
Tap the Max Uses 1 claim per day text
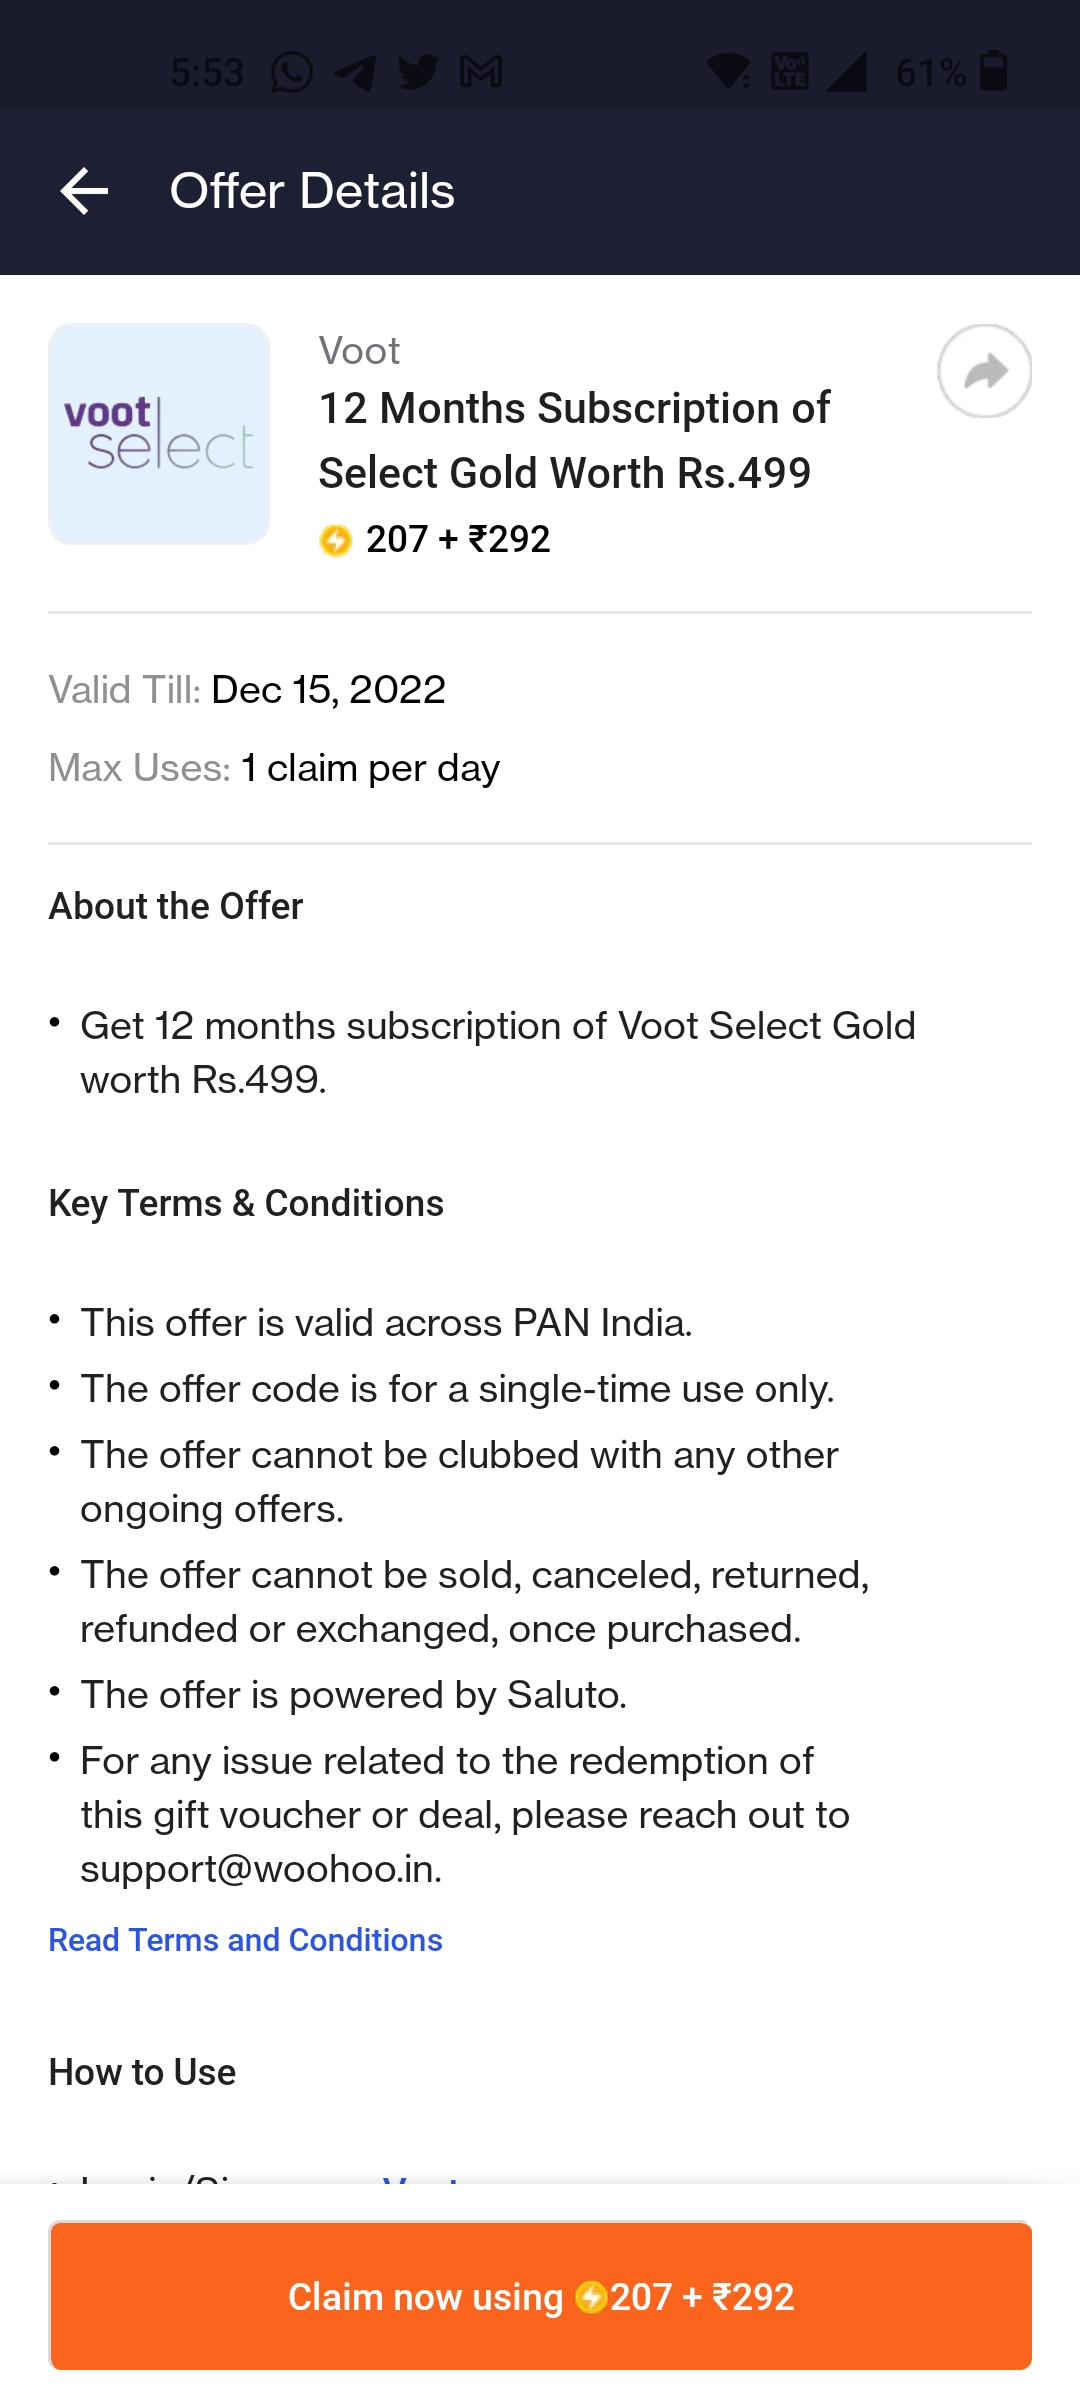(274, 768)
